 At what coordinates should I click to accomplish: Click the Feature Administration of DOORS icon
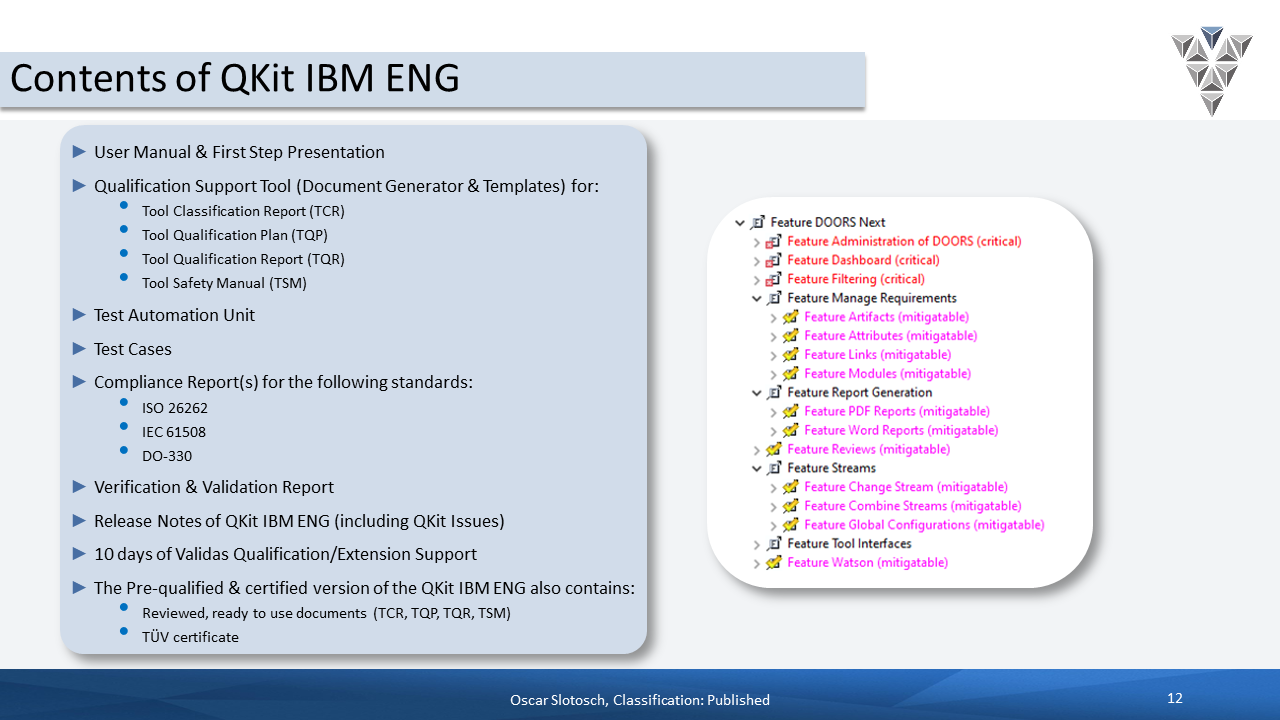pos(774,241)
